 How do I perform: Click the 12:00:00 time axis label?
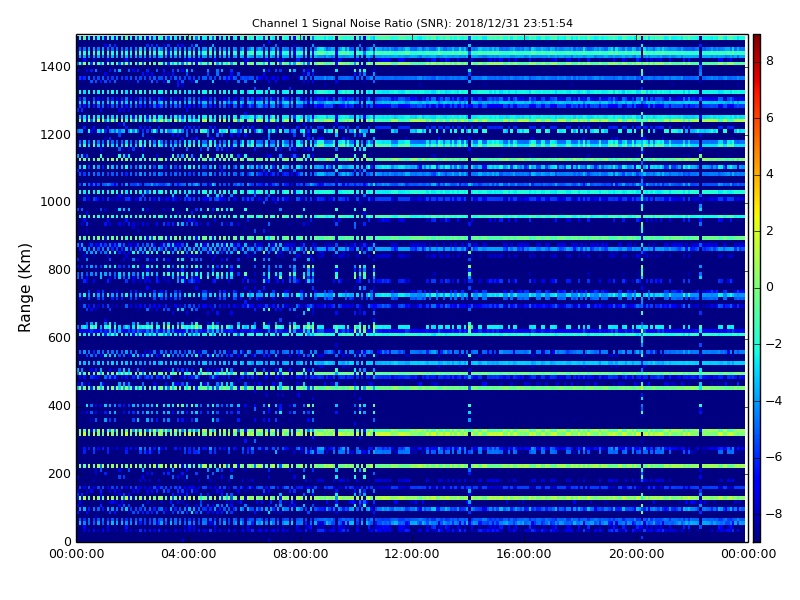point(412,554)
